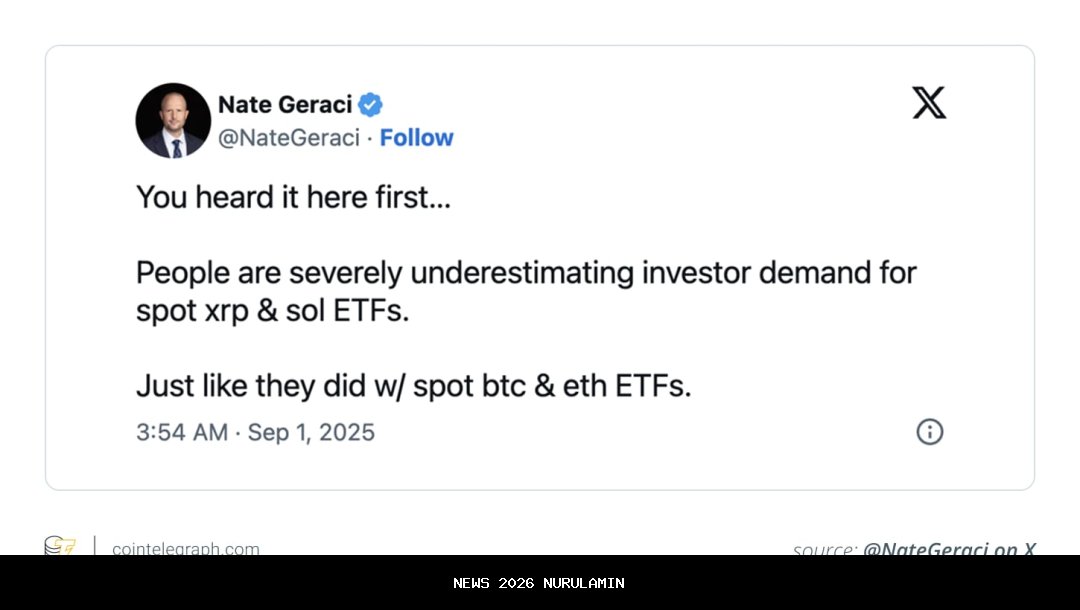
Task: Click the Cointelegraph logo icon
Action: [60, 546]
